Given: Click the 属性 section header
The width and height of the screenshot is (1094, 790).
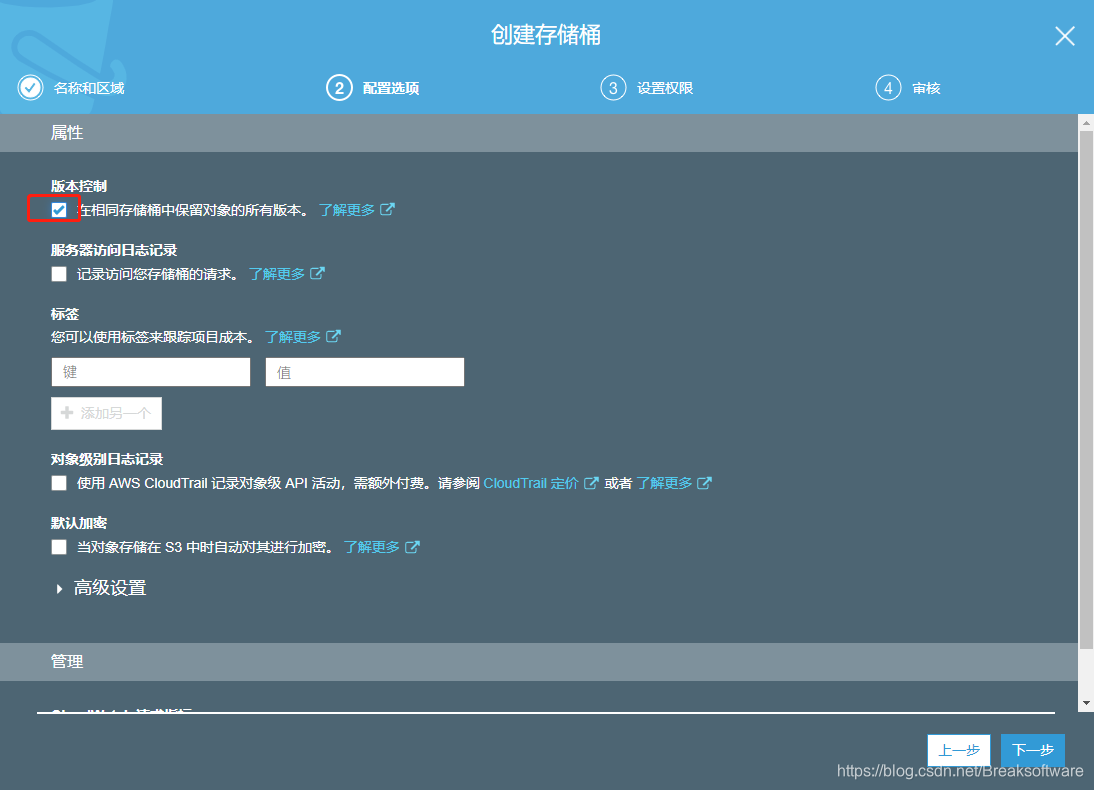Looking at the screenshot, I should pyautogui.click(x=67, y=133).
